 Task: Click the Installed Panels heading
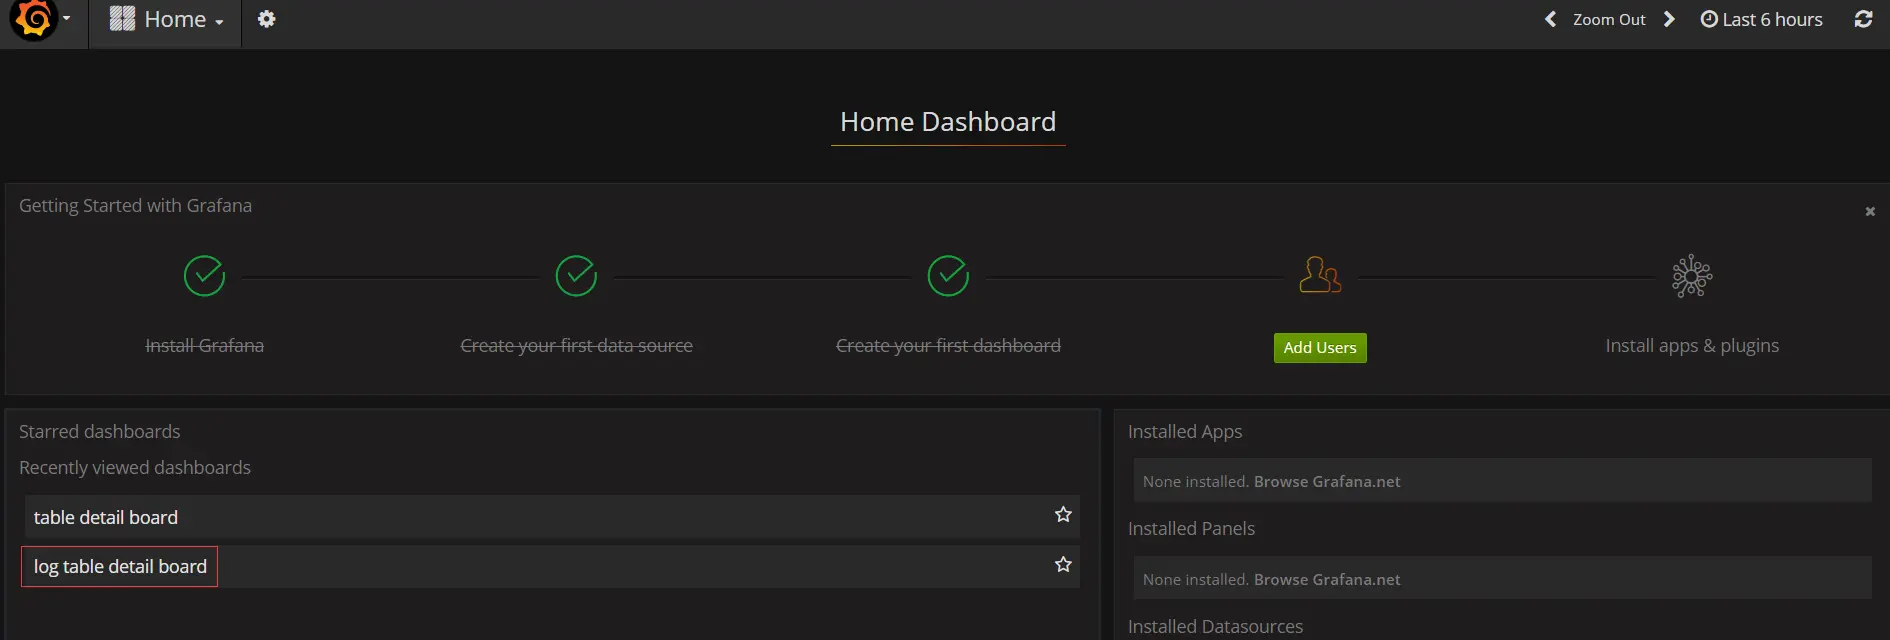[x=1191, y=529]
